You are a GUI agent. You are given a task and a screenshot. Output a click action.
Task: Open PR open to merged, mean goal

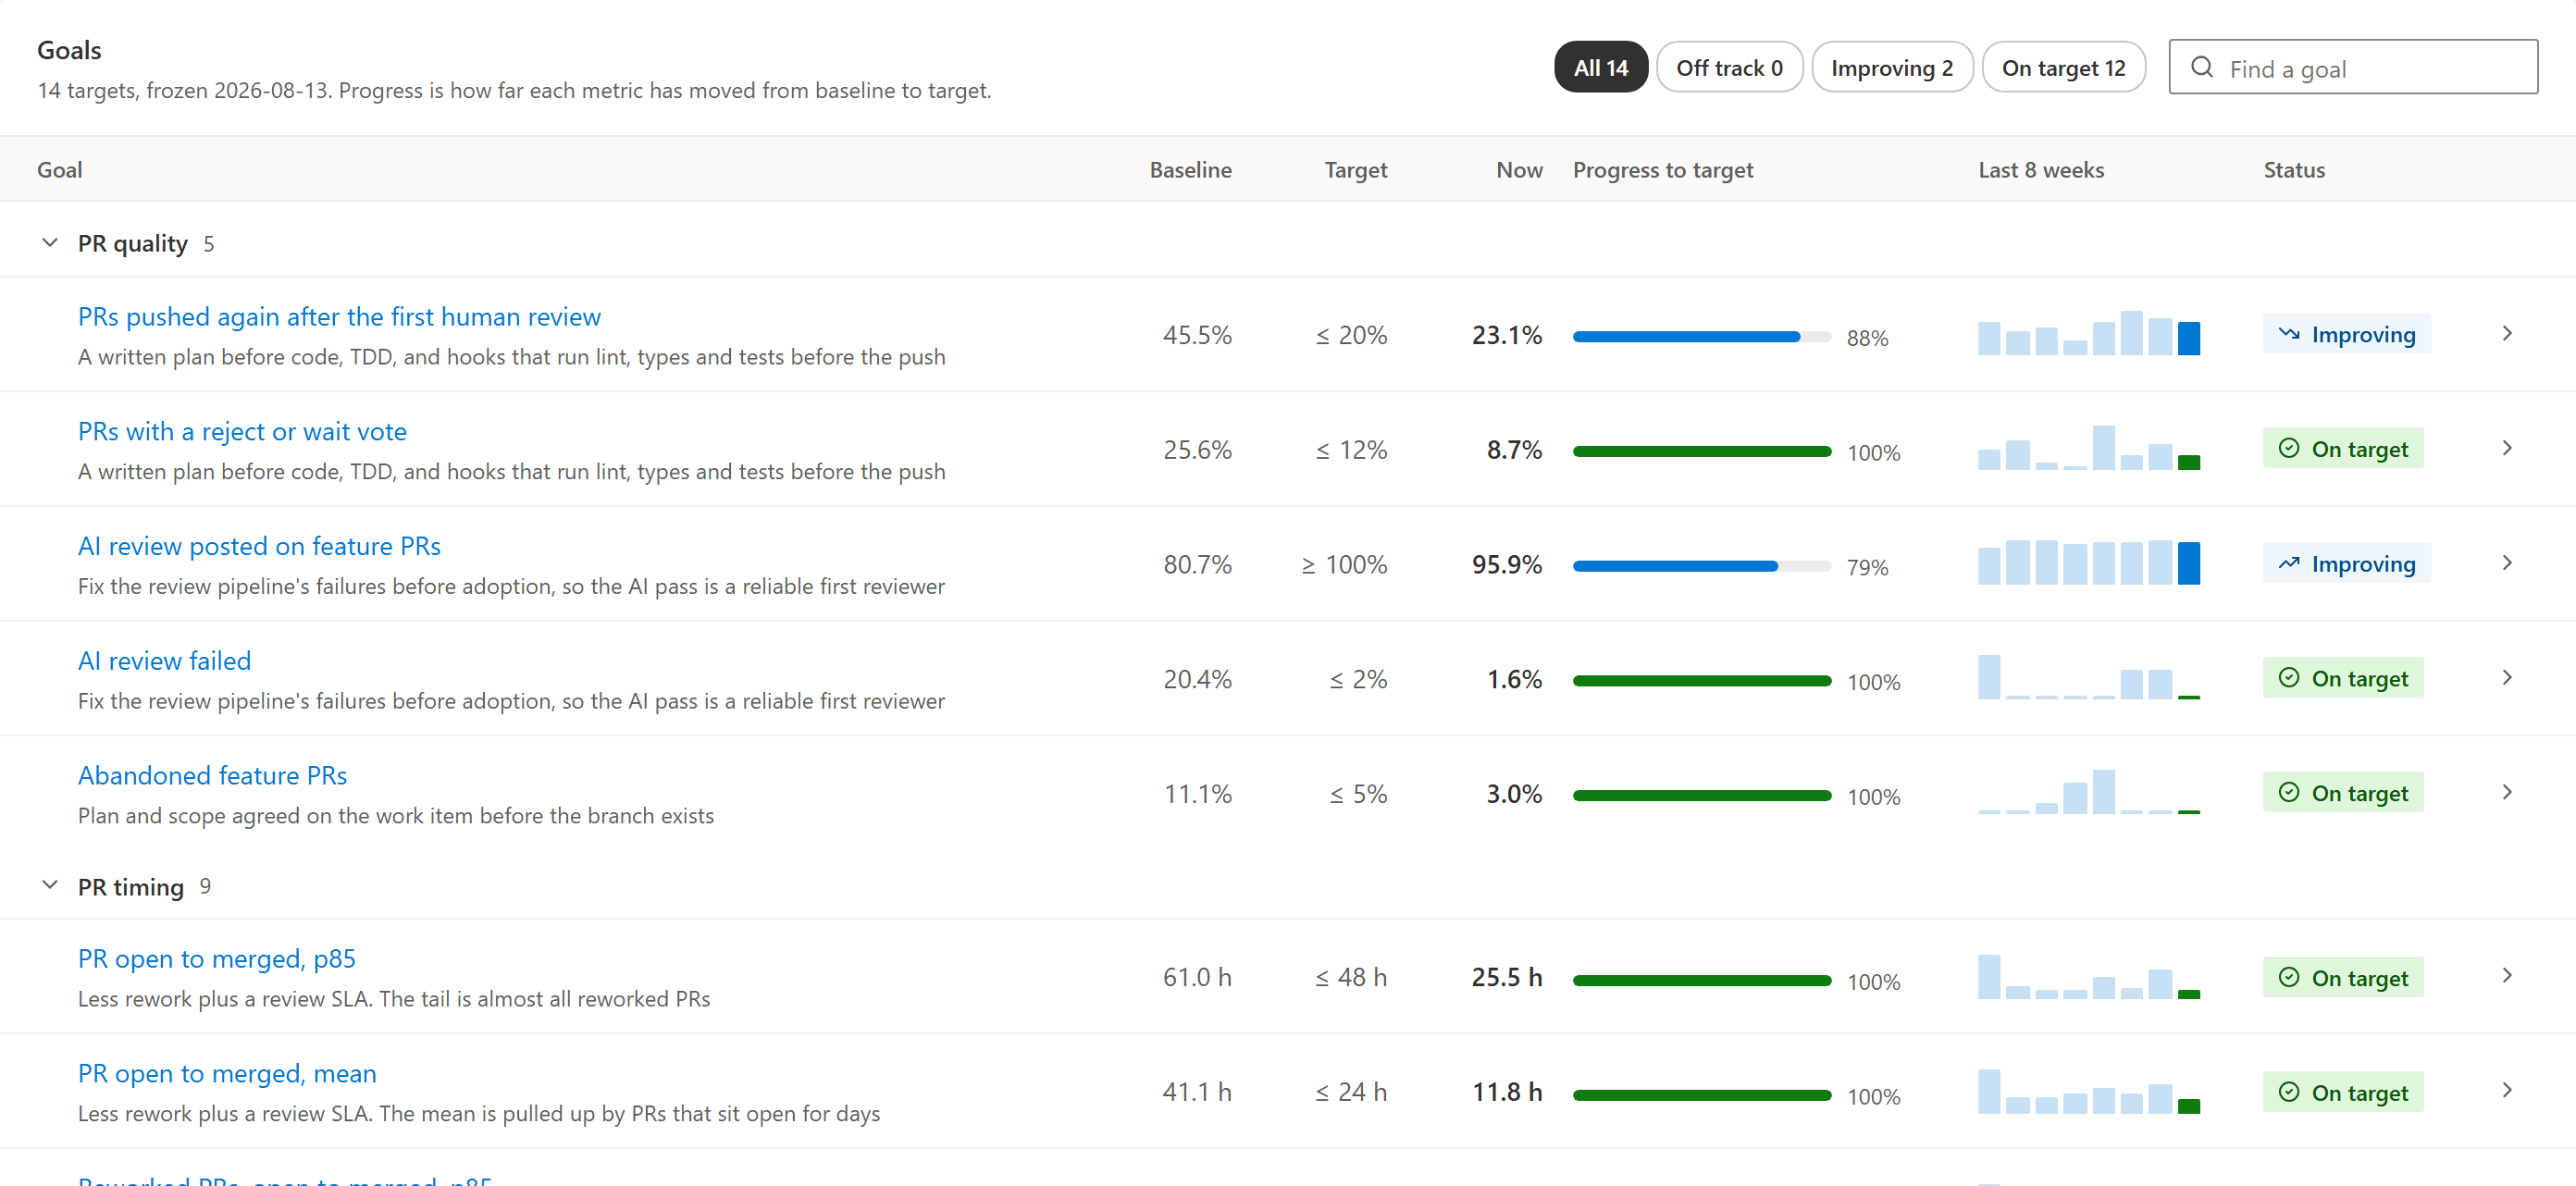[x=227, y=1074]
